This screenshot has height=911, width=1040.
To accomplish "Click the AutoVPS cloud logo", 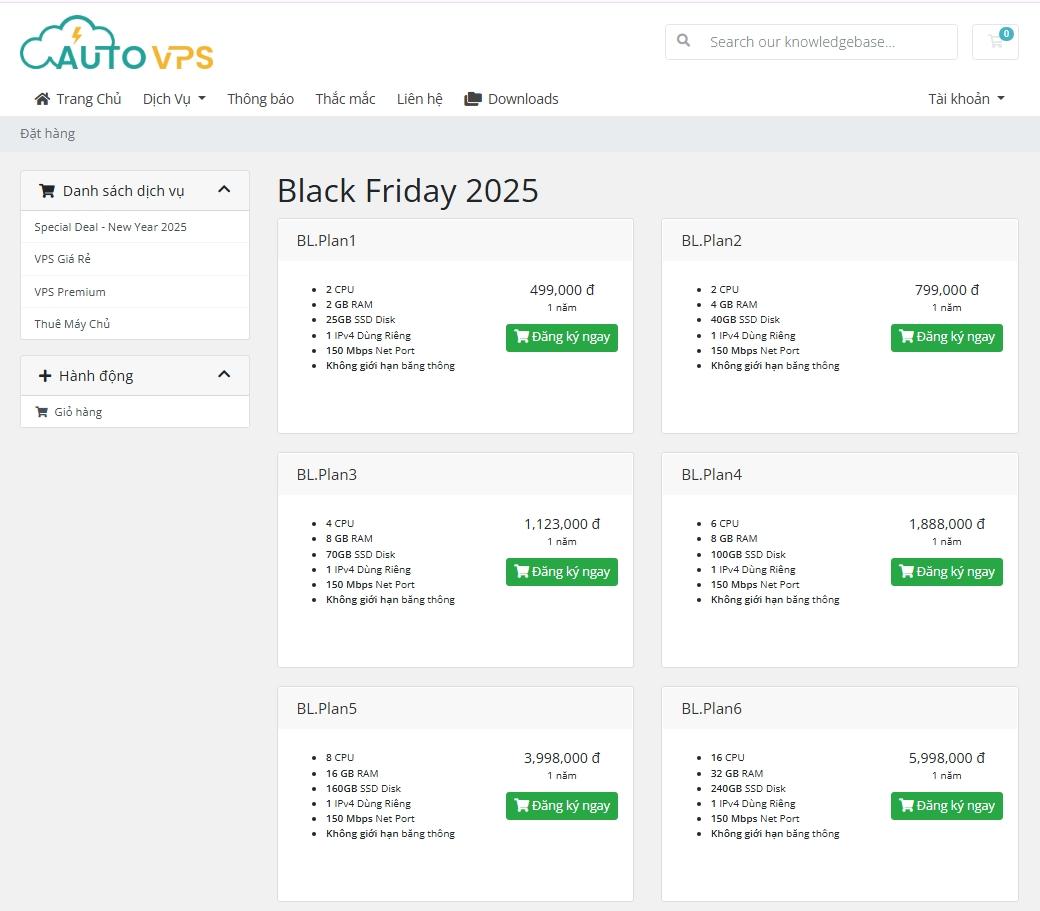I will pyautogui.click(x=117, y=45).
